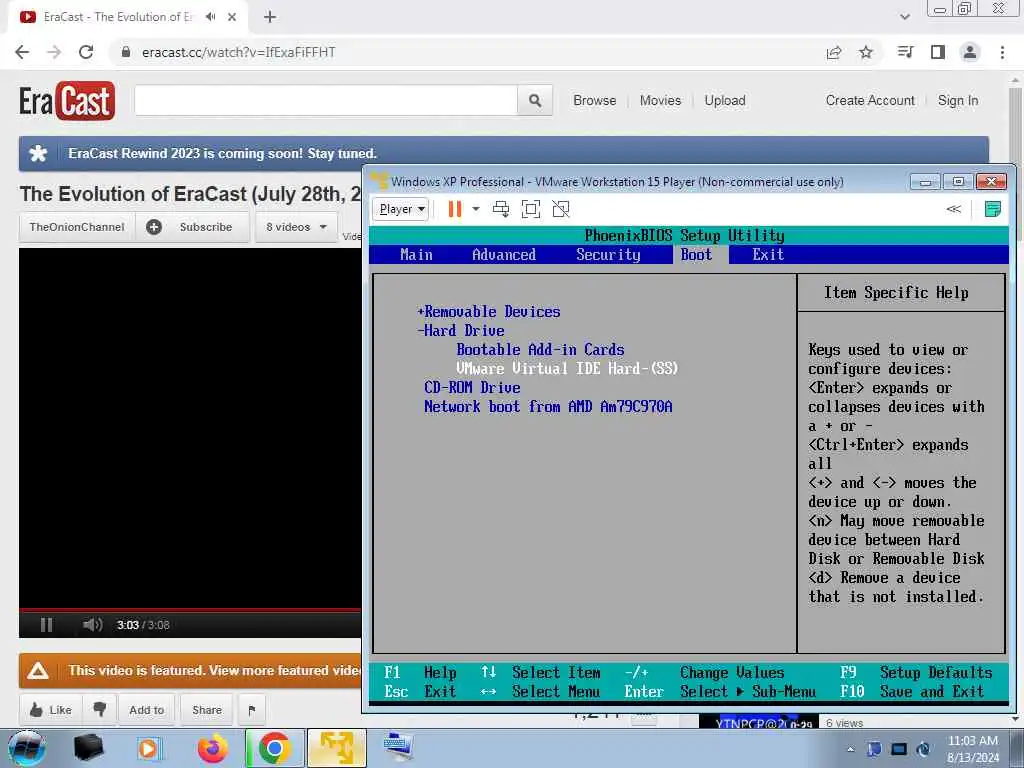Open the VMware Player menu dropdown
Screen dimensions: 1024x768
click(401, 209)
